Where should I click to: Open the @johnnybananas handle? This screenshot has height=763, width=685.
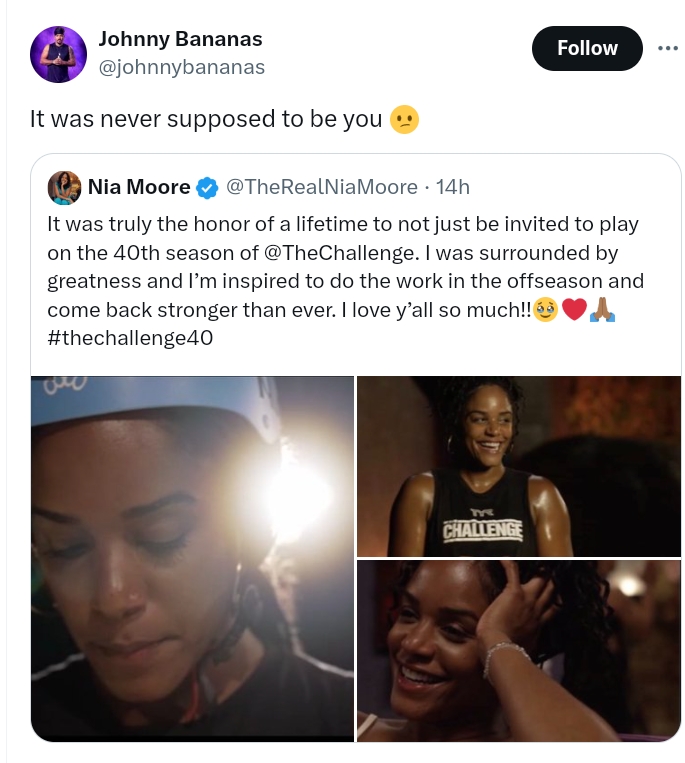182,67
